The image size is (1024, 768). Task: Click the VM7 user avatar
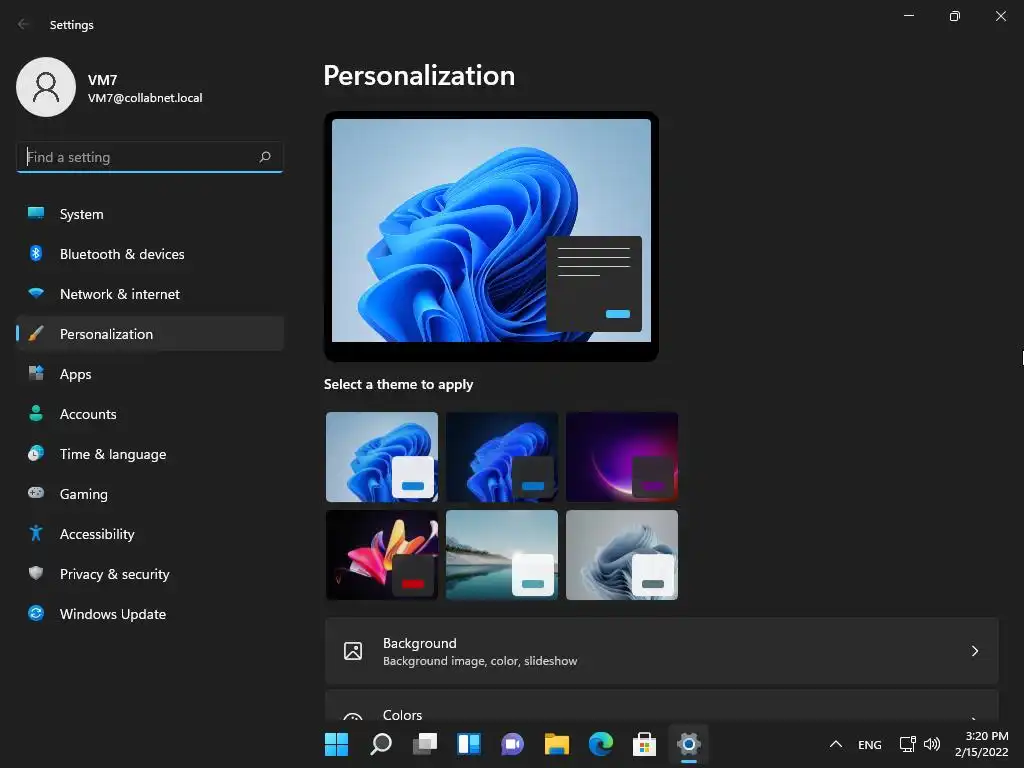(x=46, y=87)
